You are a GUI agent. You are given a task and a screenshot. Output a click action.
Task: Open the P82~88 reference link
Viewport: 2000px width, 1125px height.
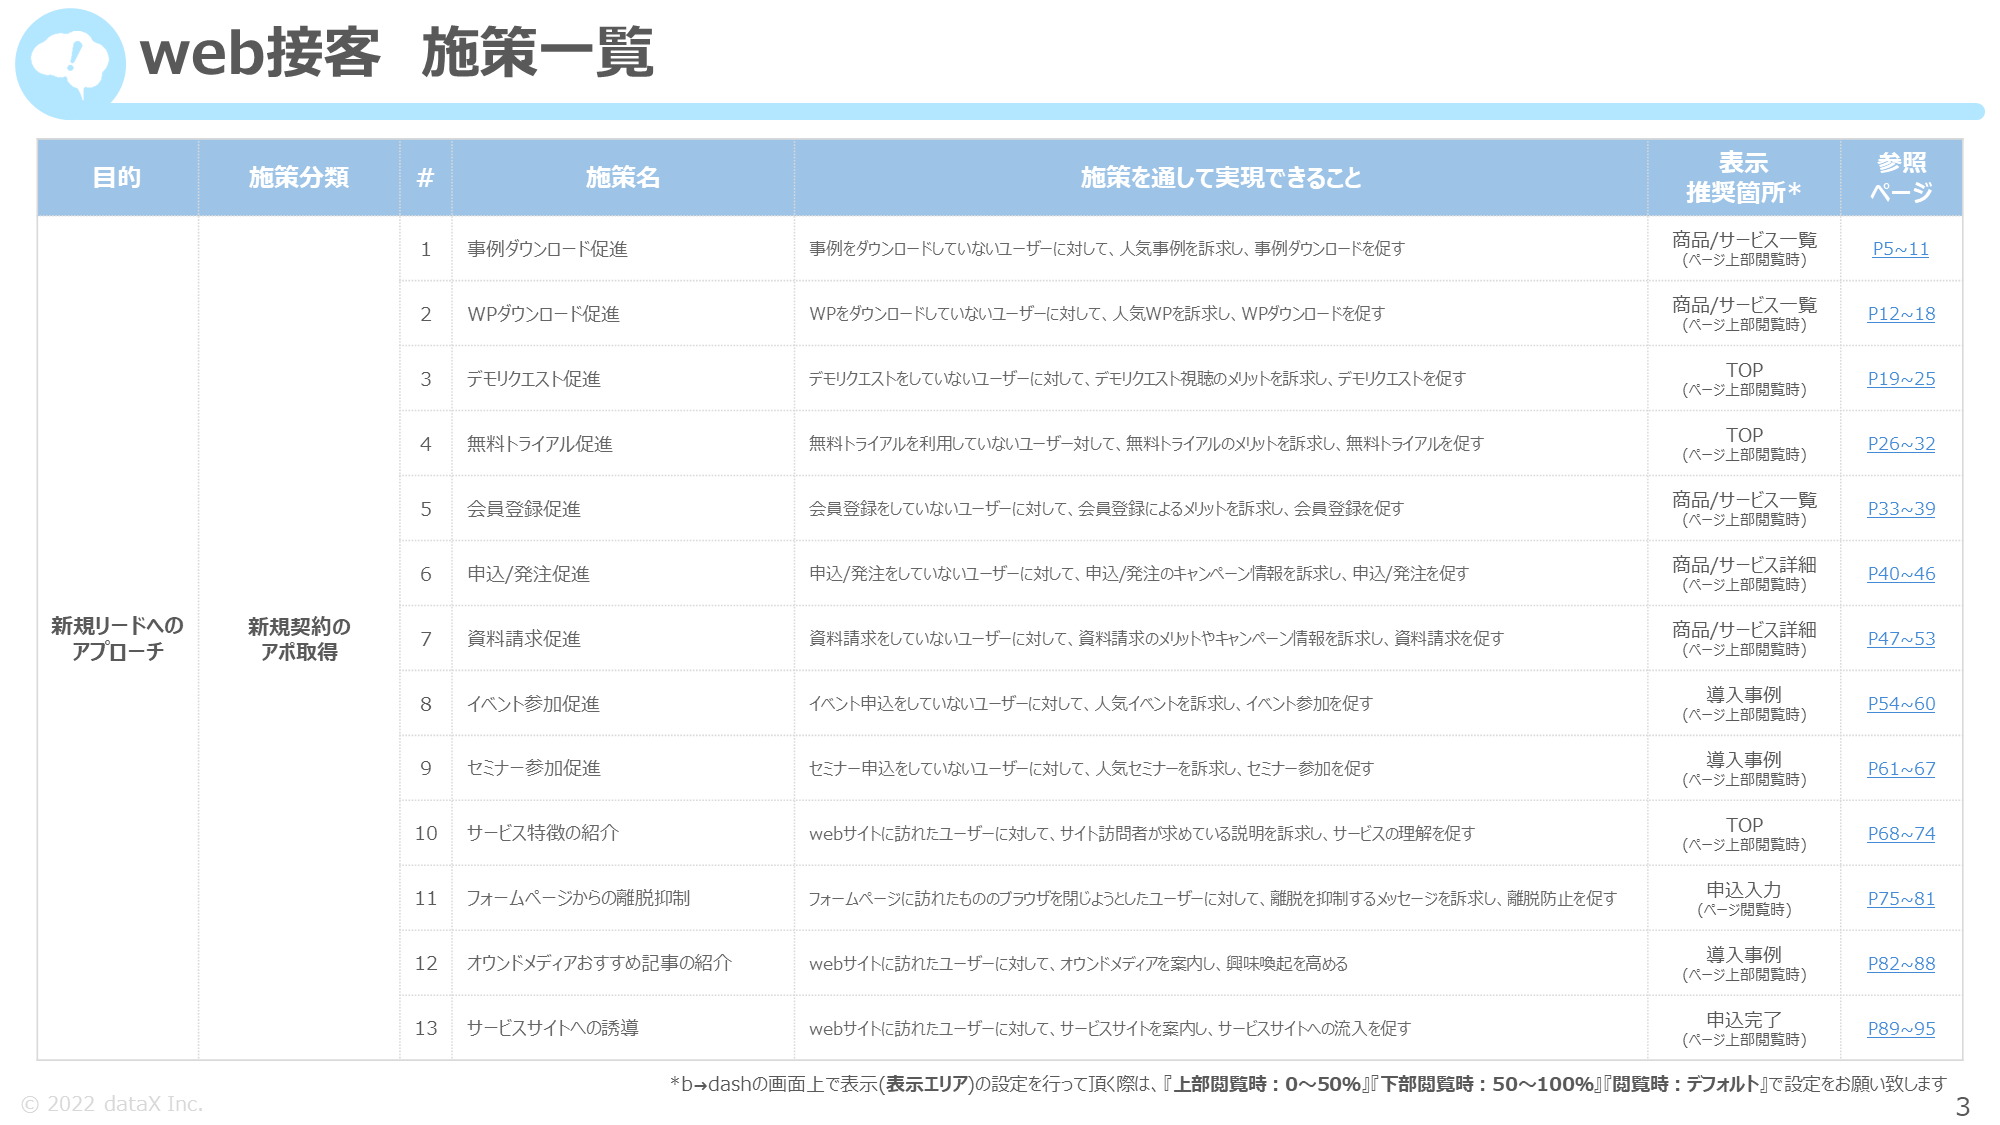click(x=1901, y=964)
